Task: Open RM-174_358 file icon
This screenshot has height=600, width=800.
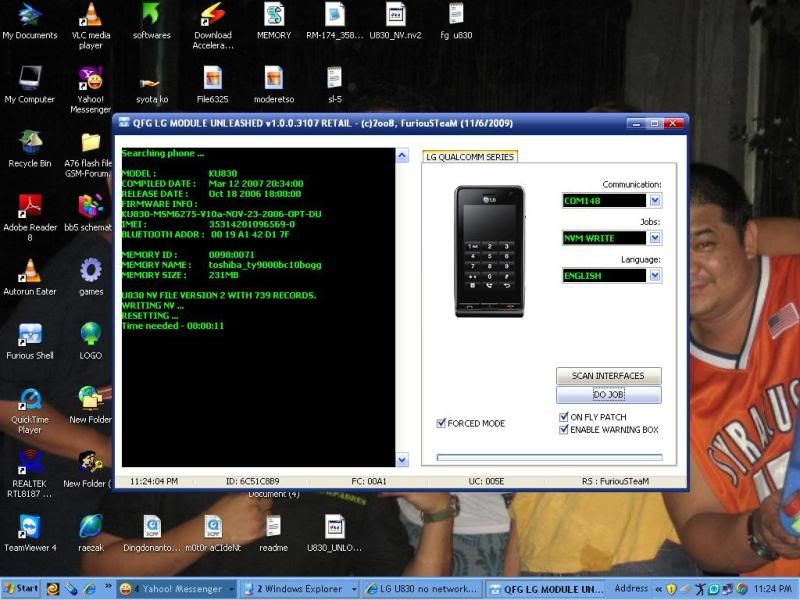Action: point(335,21)
